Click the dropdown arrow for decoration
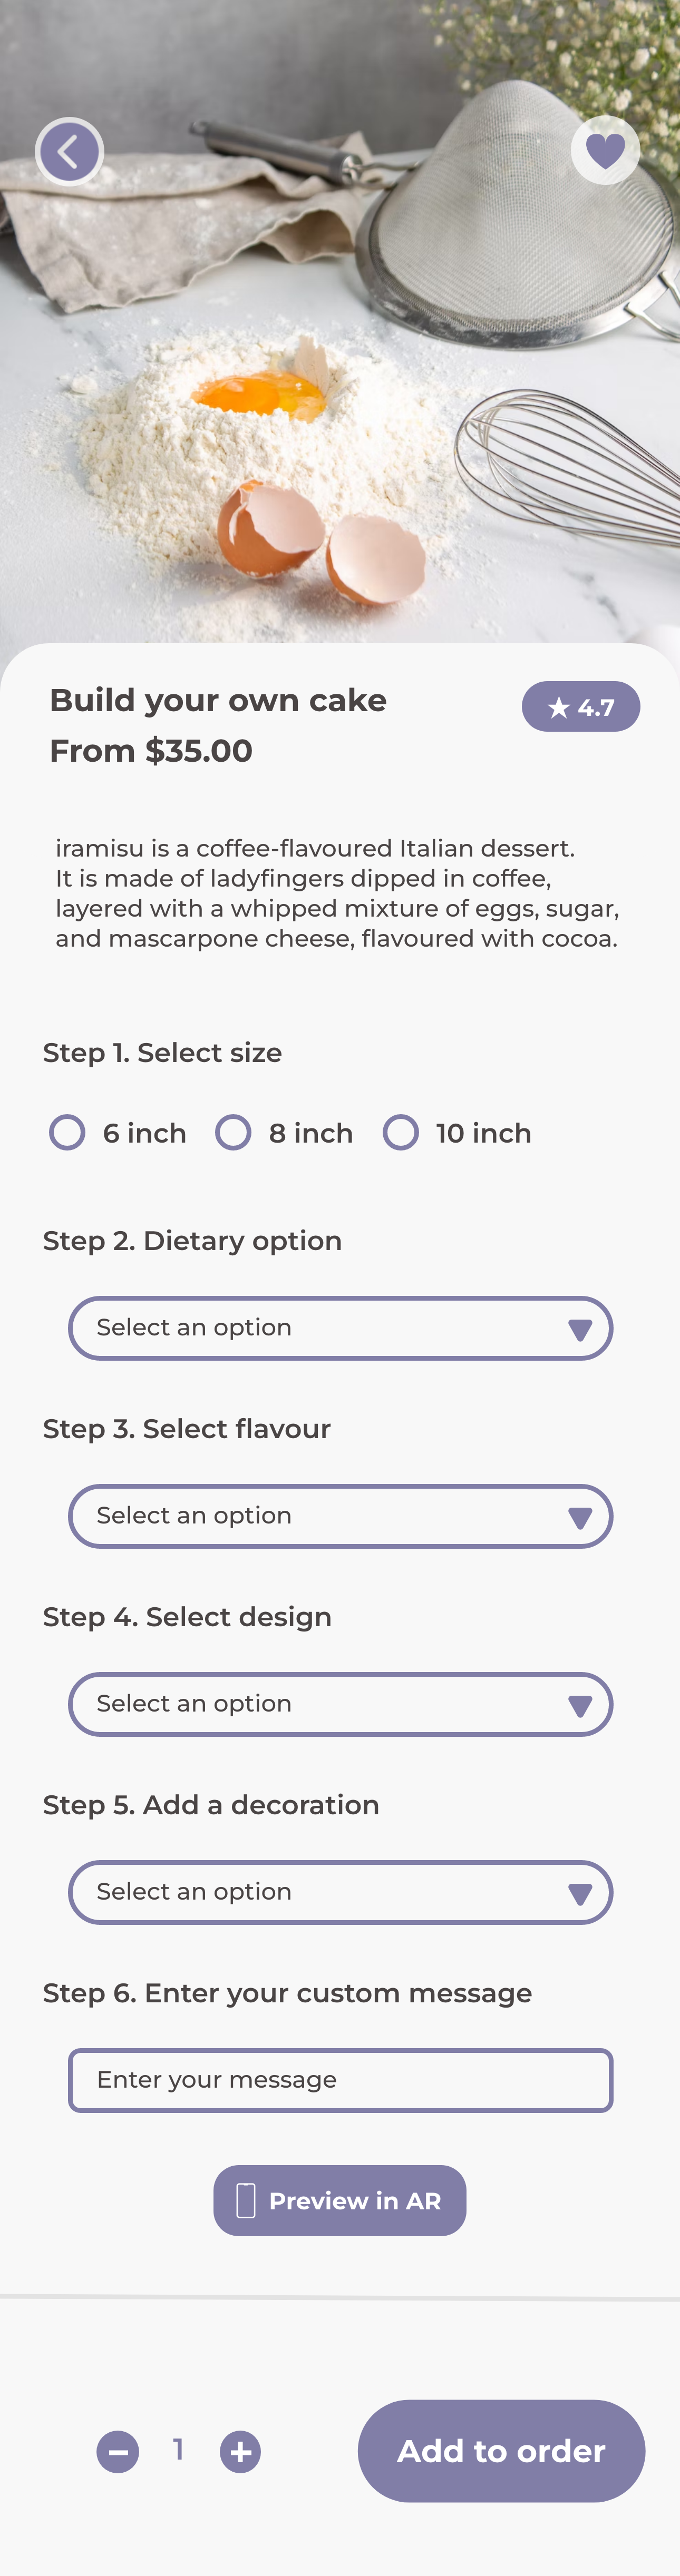Screen dimensions: 680x2576 [580, 1893]
